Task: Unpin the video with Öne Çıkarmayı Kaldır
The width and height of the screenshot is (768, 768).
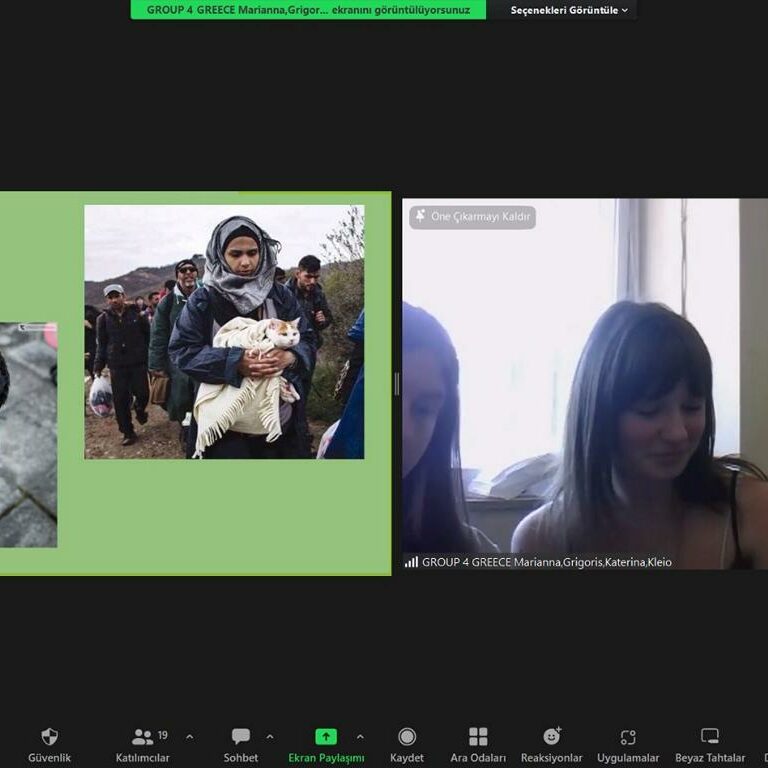Action: tap(472, 217)
